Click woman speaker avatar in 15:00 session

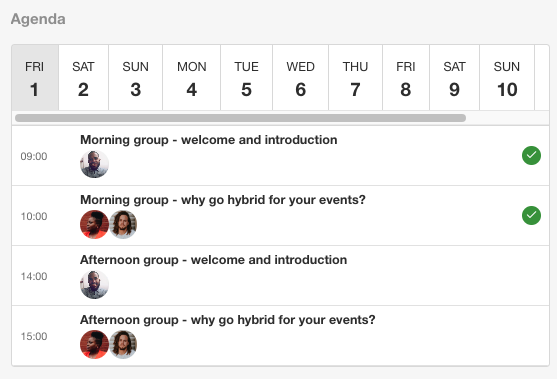coord(94,344)
